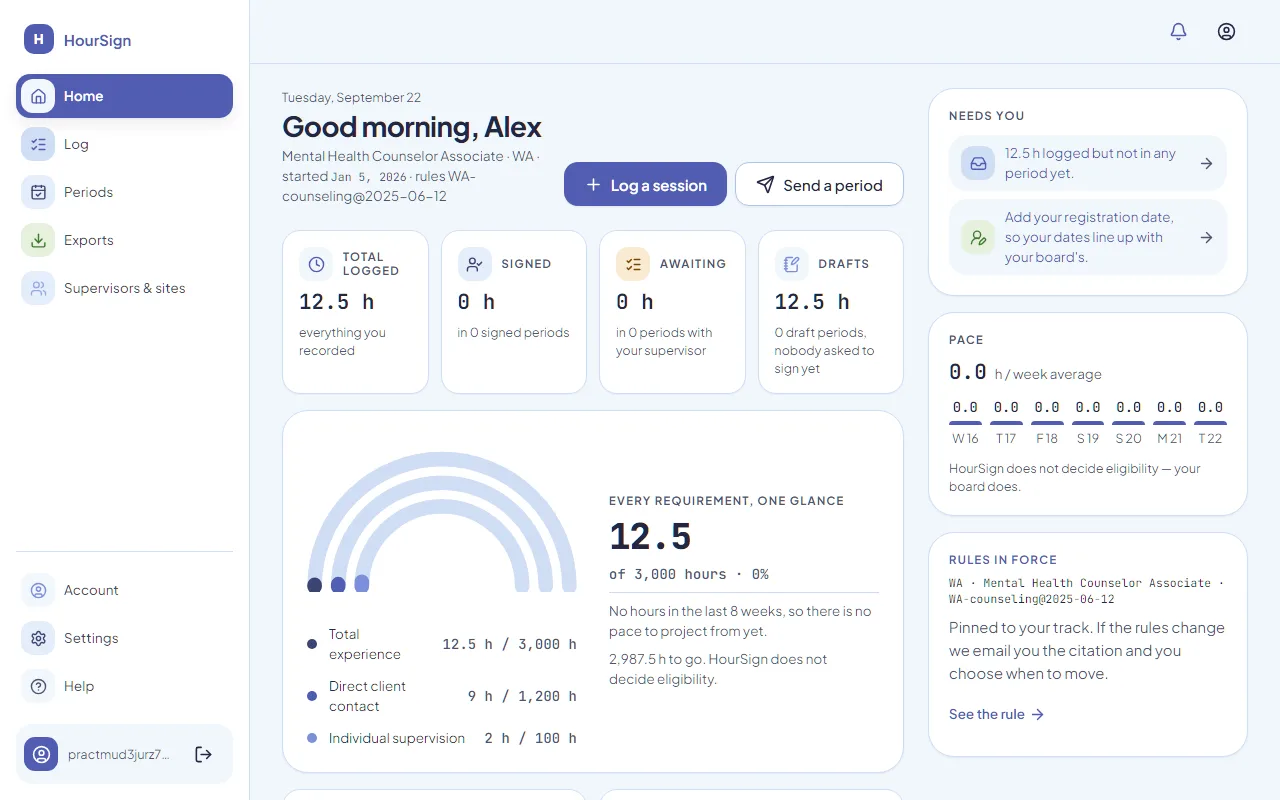
Task: Sign out using the logout arrow icon
Action: point(203,754)
